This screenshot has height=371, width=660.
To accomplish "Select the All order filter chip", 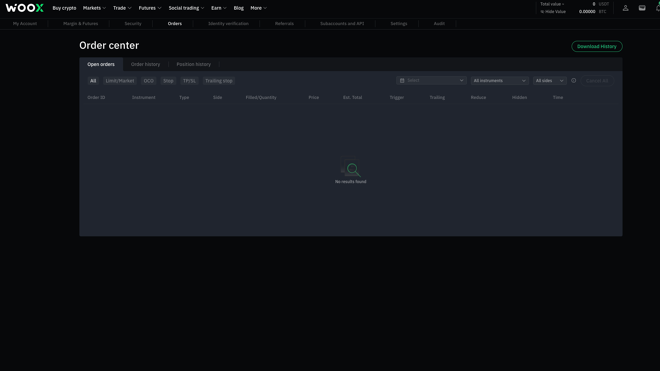I will 93,81.
